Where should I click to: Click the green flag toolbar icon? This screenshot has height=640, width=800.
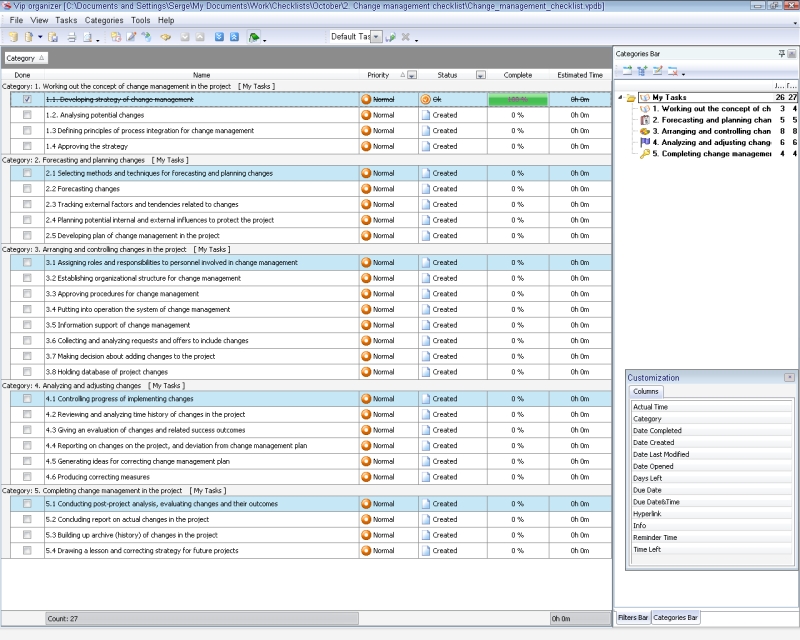tap(254, 37)
